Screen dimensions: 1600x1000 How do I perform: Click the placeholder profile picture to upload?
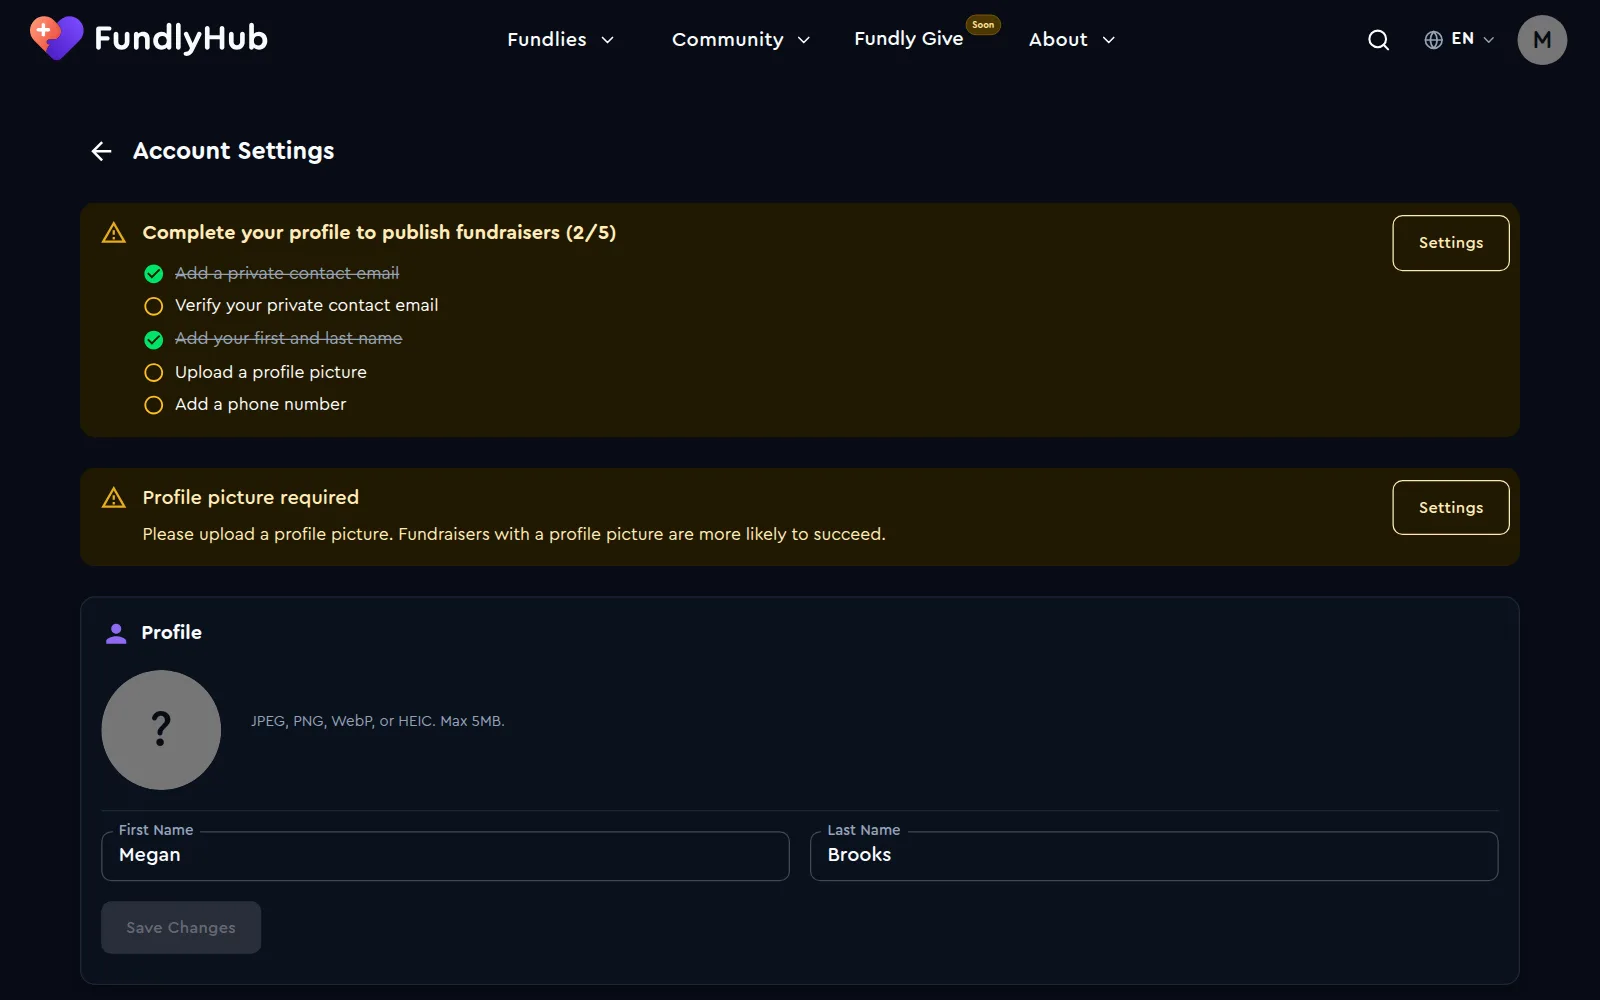161,730
